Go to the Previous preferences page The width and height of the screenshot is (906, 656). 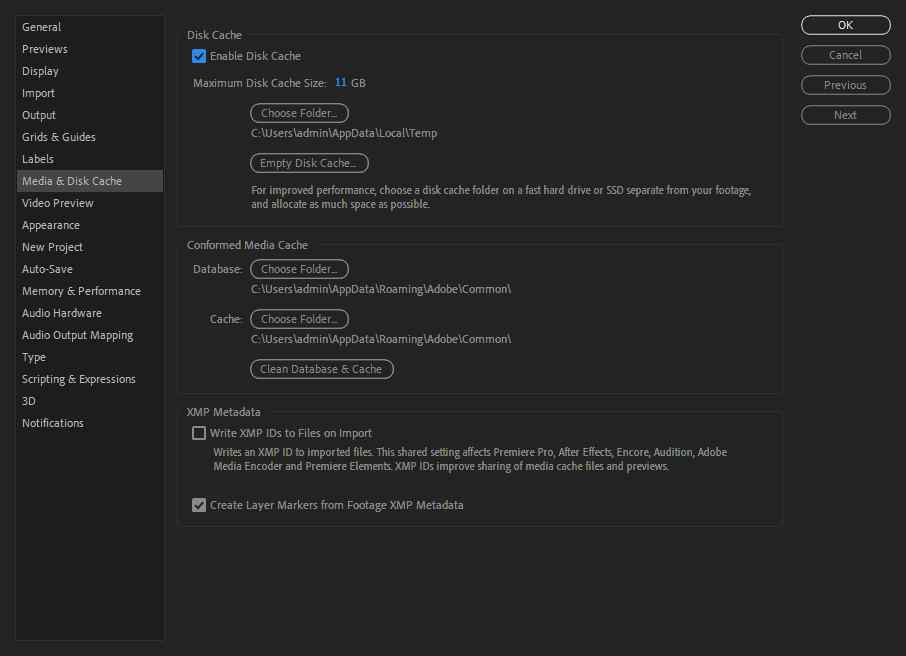tap(845, 85)
